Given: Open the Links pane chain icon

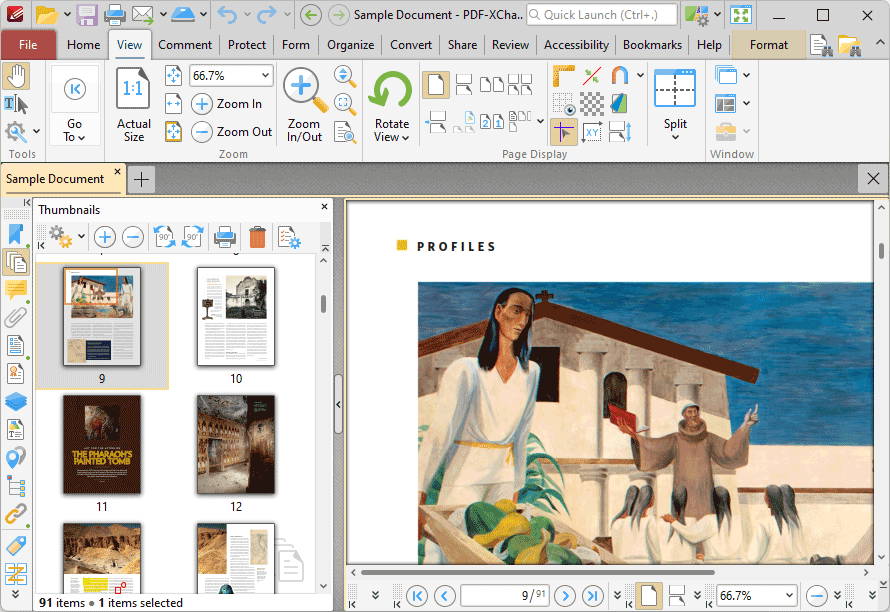Looking at the screenshot, I should pos(16,514).
